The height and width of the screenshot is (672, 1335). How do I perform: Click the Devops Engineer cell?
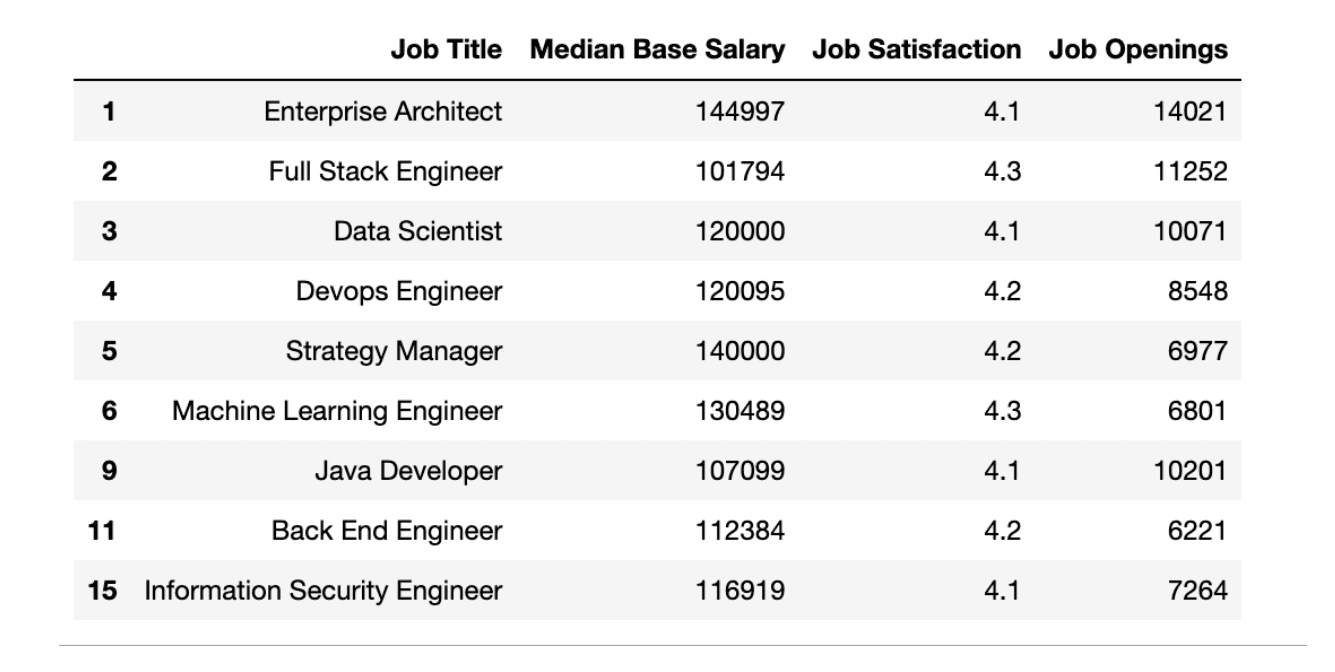tap(399, 291)
